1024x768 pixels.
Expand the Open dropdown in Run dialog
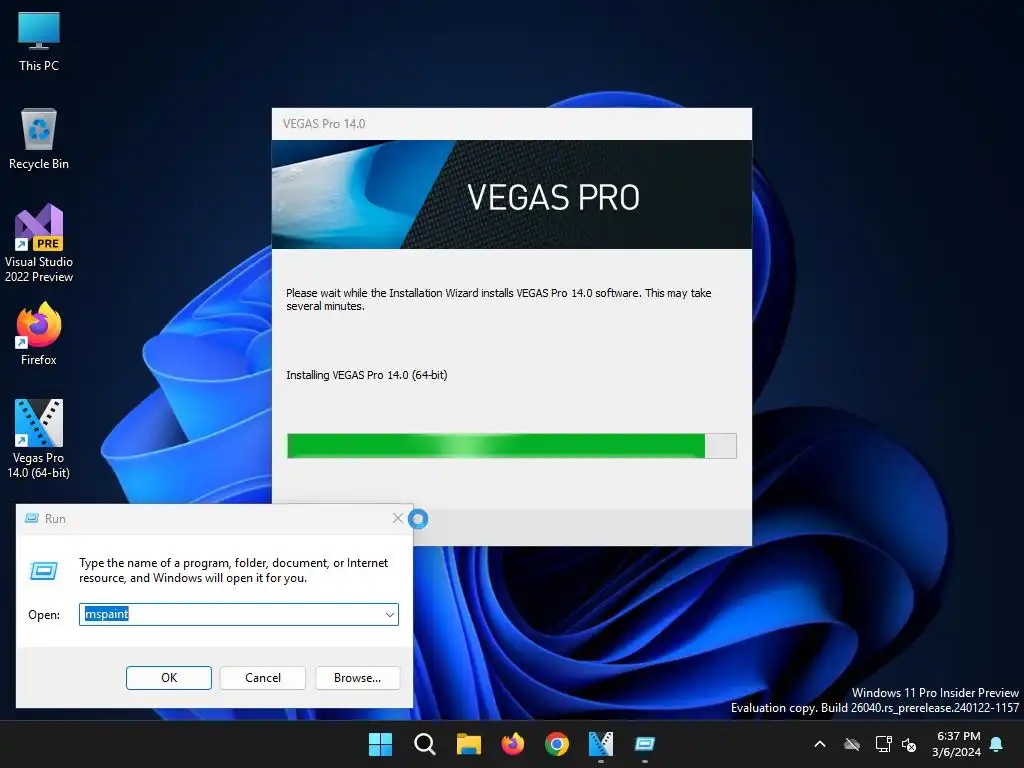(x=389, y=615)
